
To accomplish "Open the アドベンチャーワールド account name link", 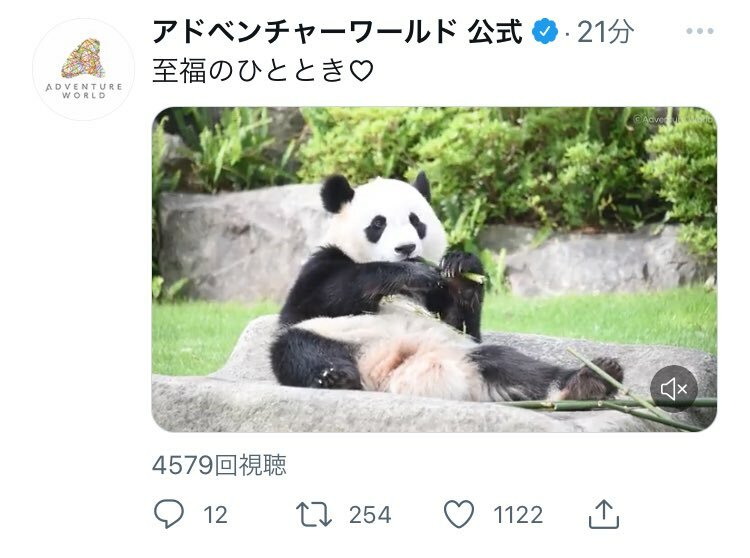I will pos(305,32).
